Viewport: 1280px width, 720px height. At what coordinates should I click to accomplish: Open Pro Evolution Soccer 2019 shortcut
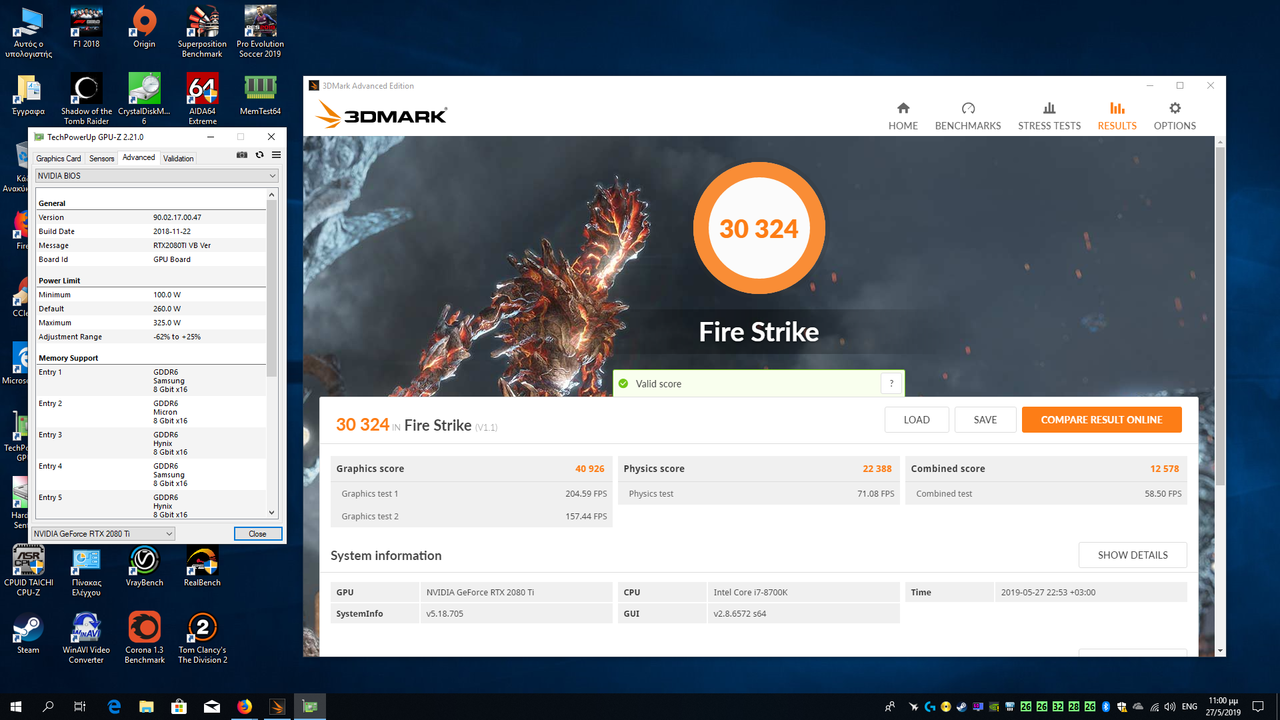[260, 32]
